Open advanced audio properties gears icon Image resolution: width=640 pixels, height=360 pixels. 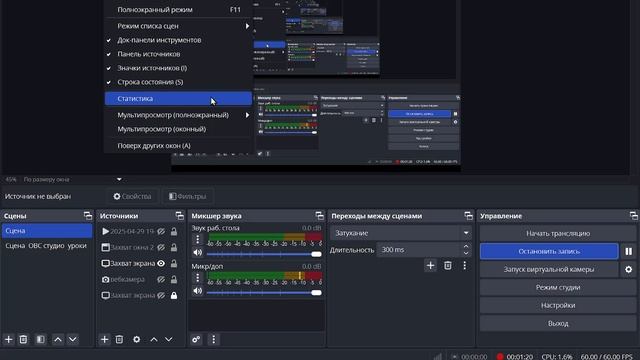(196, 339)
